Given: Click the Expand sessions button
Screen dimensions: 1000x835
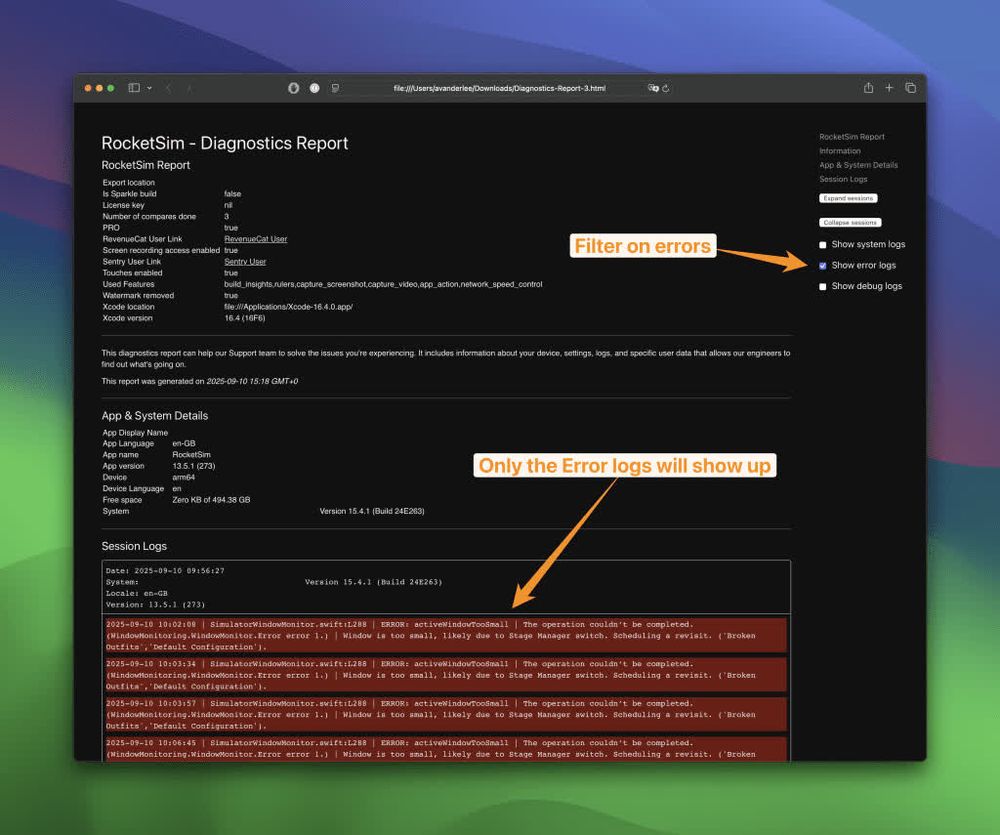Looking at the screenshot, I should (x=848, y=198).
